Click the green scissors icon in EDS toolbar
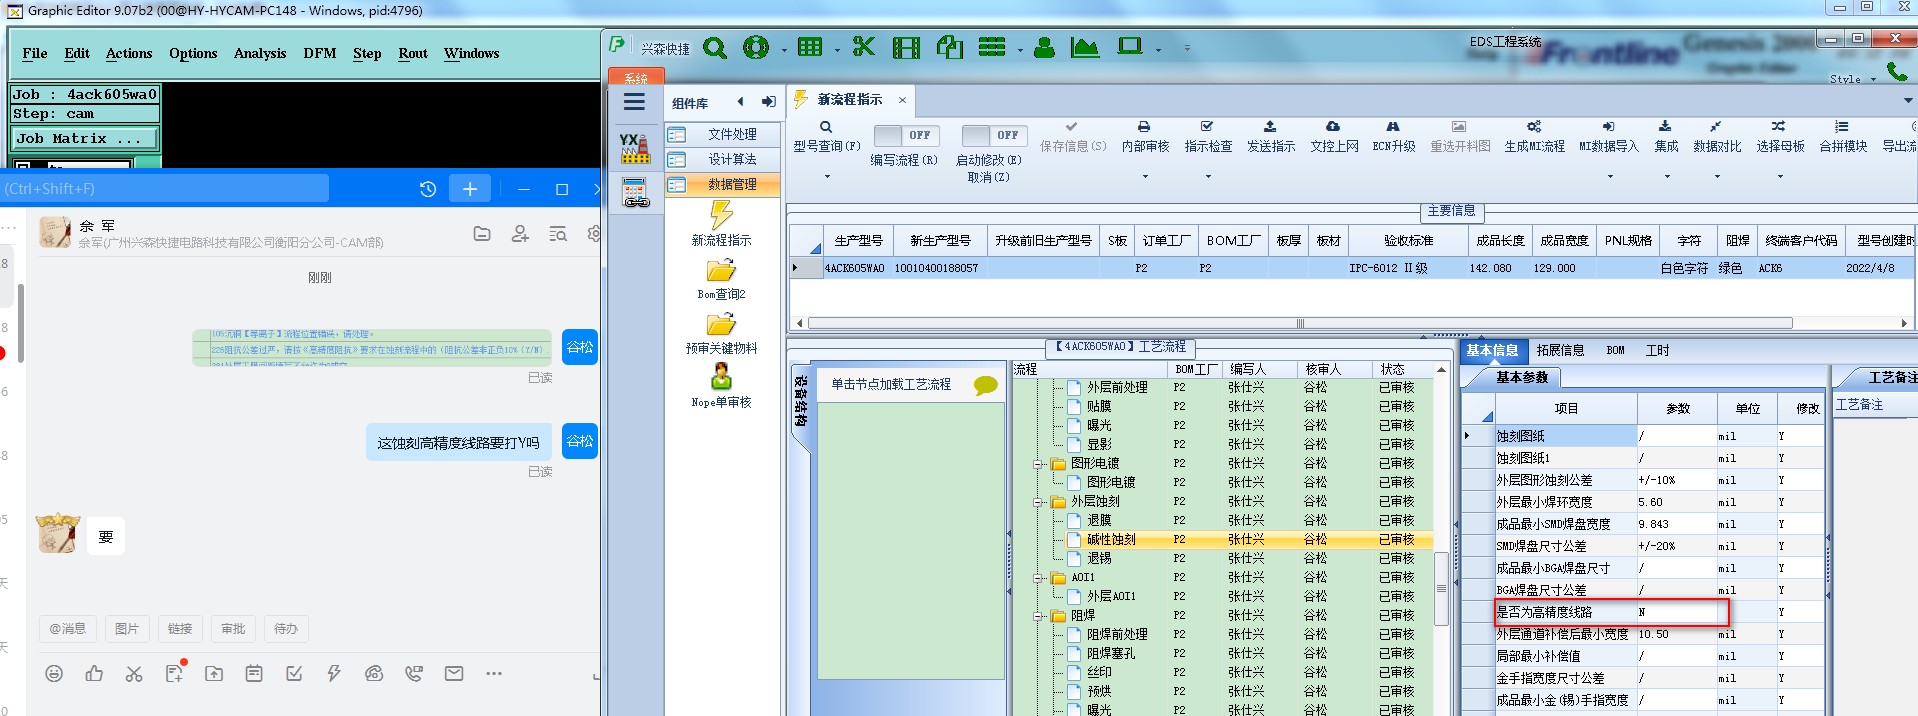 point(864,47)
